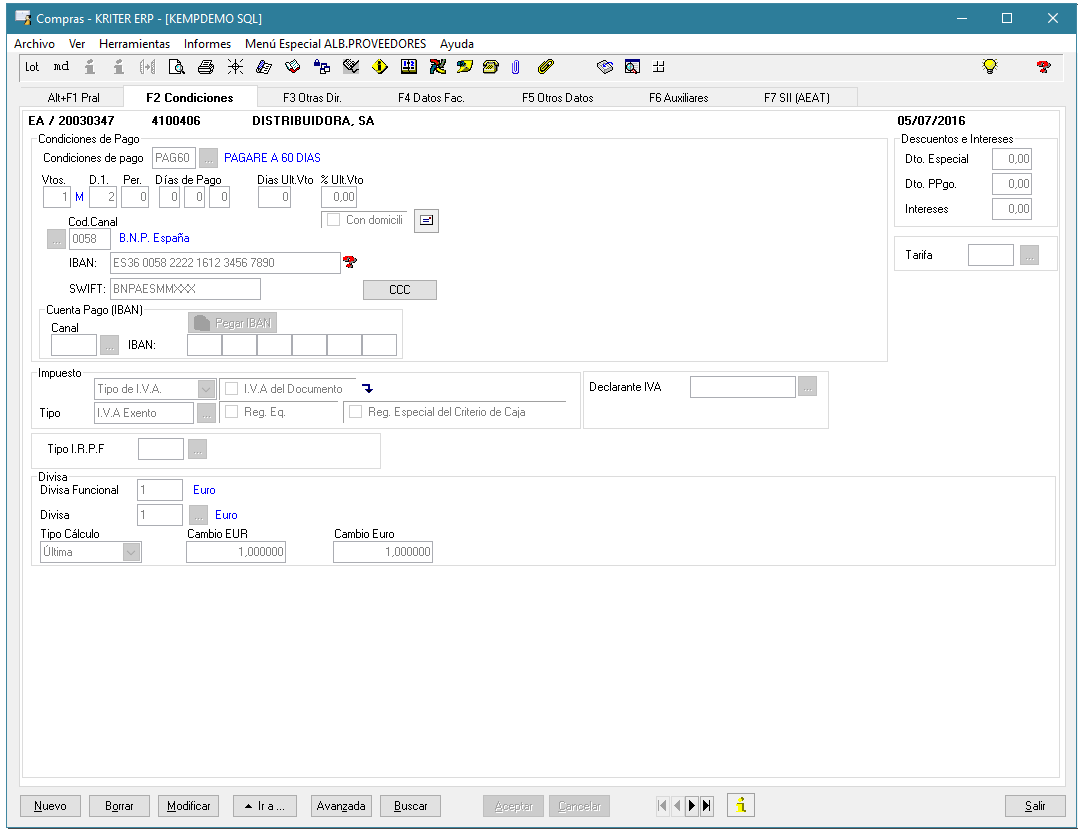Open Menú Especial ALB.PROVEEDORES menu
1080x831 pixels.
click(x=335, y=43)
